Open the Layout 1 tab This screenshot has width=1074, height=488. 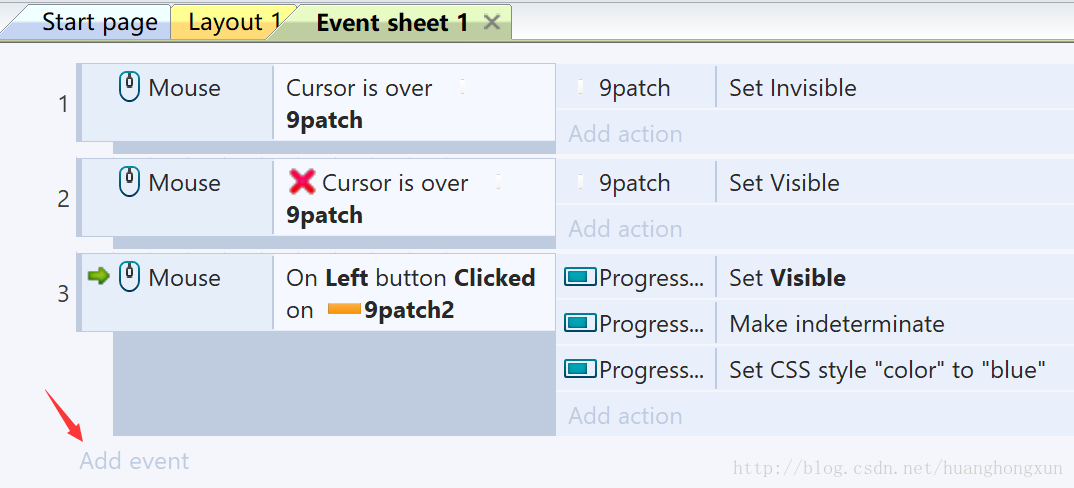pos(233,22)
